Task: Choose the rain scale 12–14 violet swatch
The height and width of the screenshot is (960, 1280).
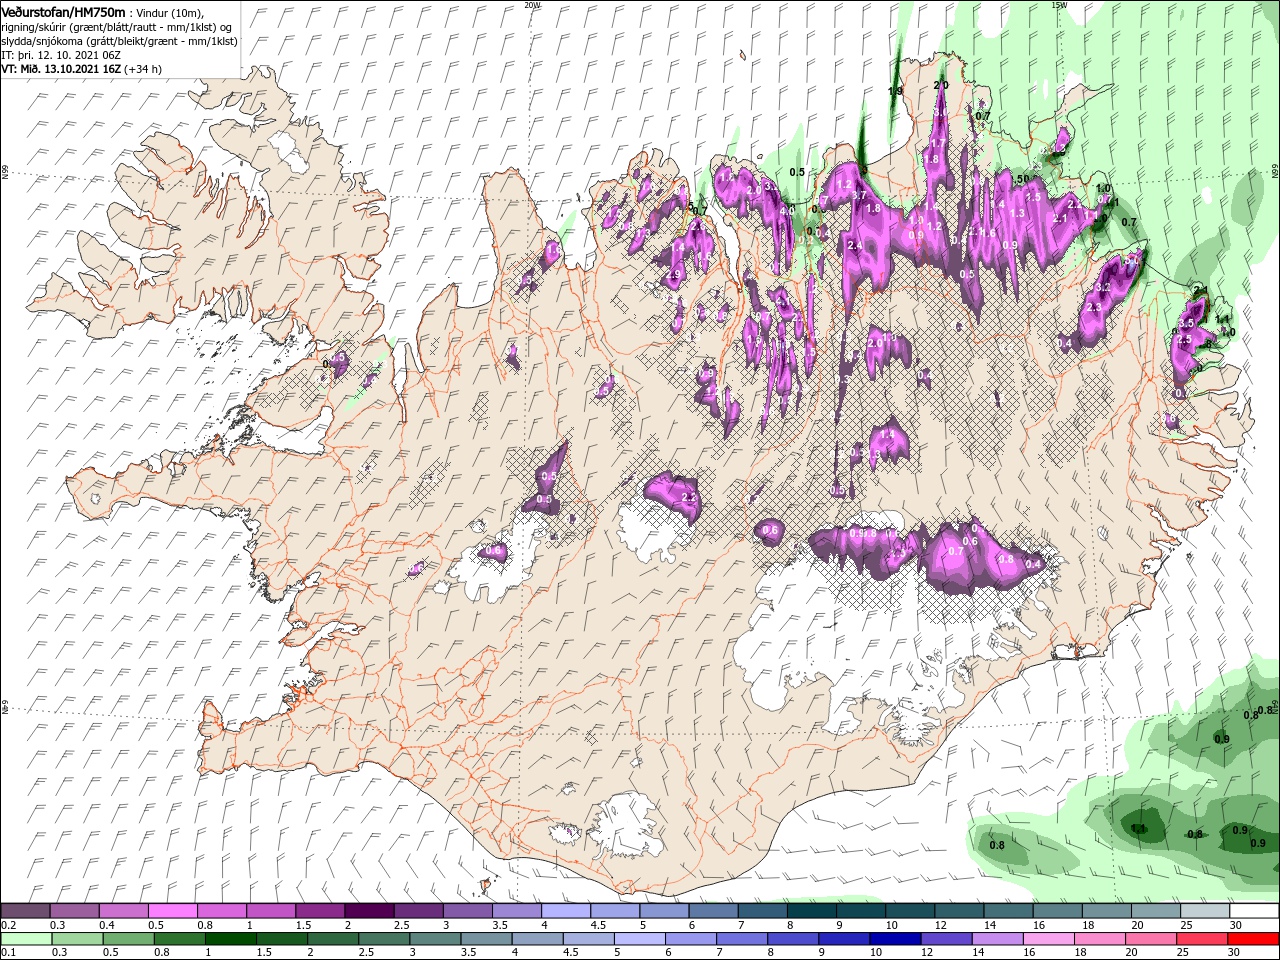Action: click(947, 939)
